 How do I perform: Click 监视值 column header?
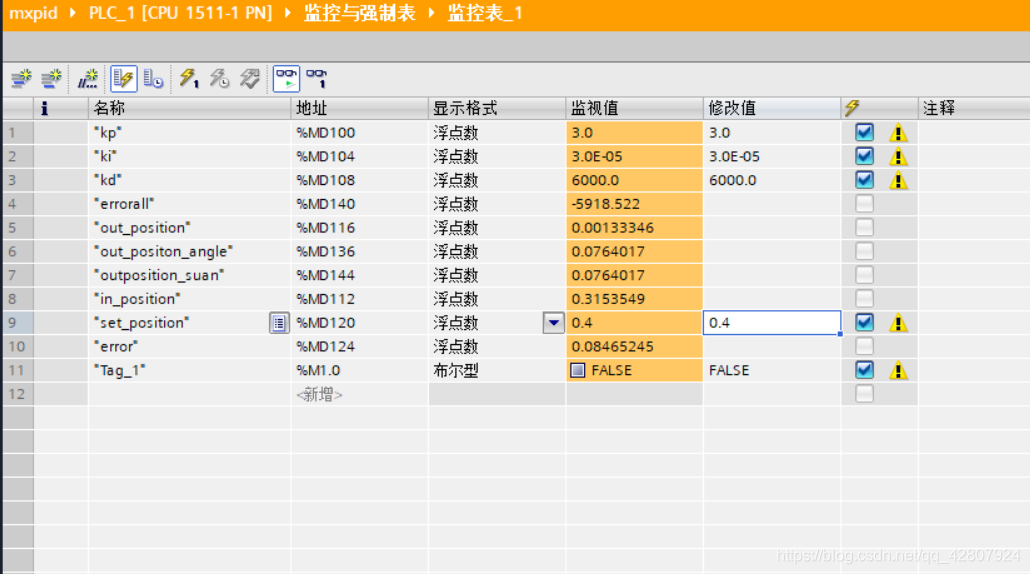[635, 108]
